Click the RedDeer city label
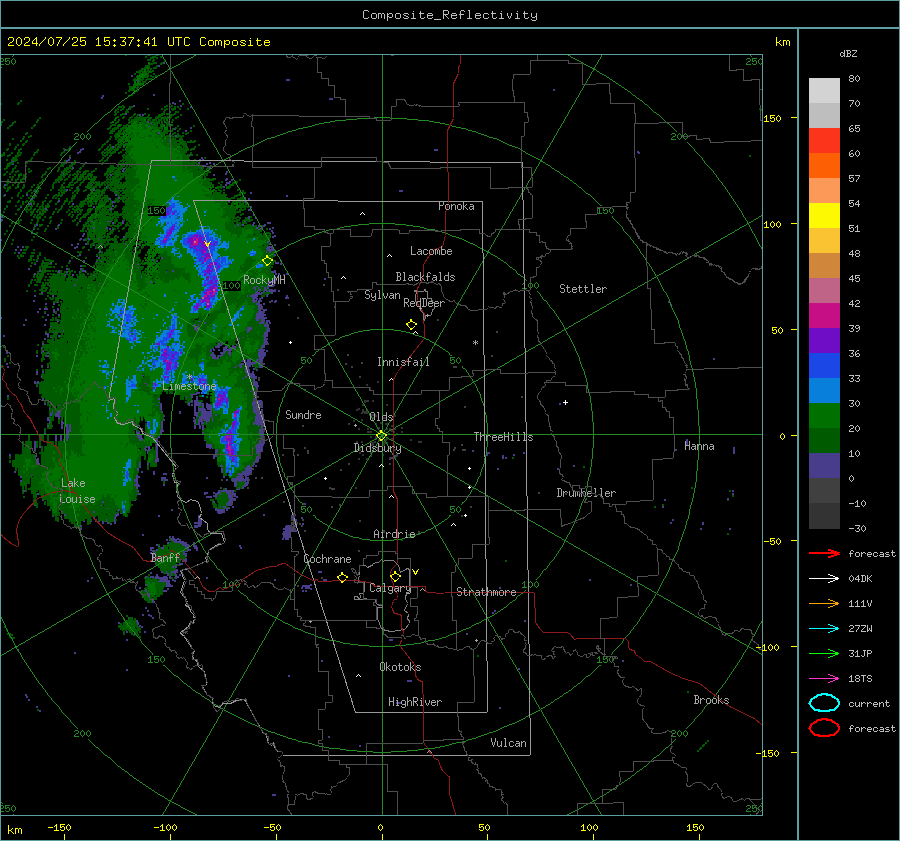Image resolution: width=900 pixels, height=841 pixels. pos(424,303)
